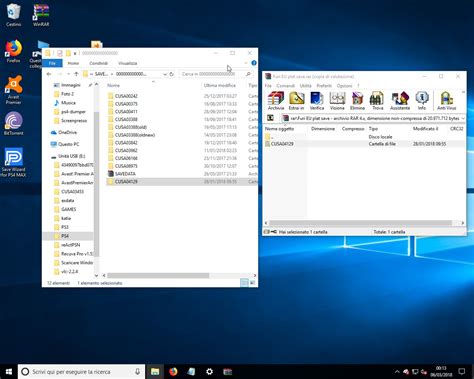
Task: Open WinRAR's Preferiti menu
Action: [324, 86]
